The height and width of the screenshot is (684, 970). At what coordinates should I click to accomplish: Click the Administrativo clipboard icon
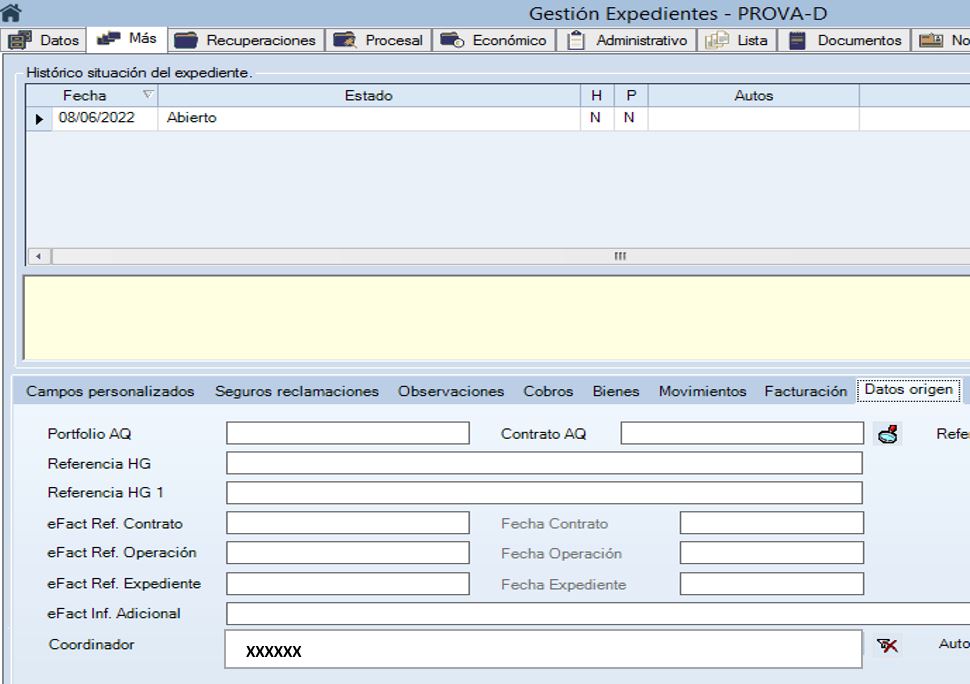[575, 41]
